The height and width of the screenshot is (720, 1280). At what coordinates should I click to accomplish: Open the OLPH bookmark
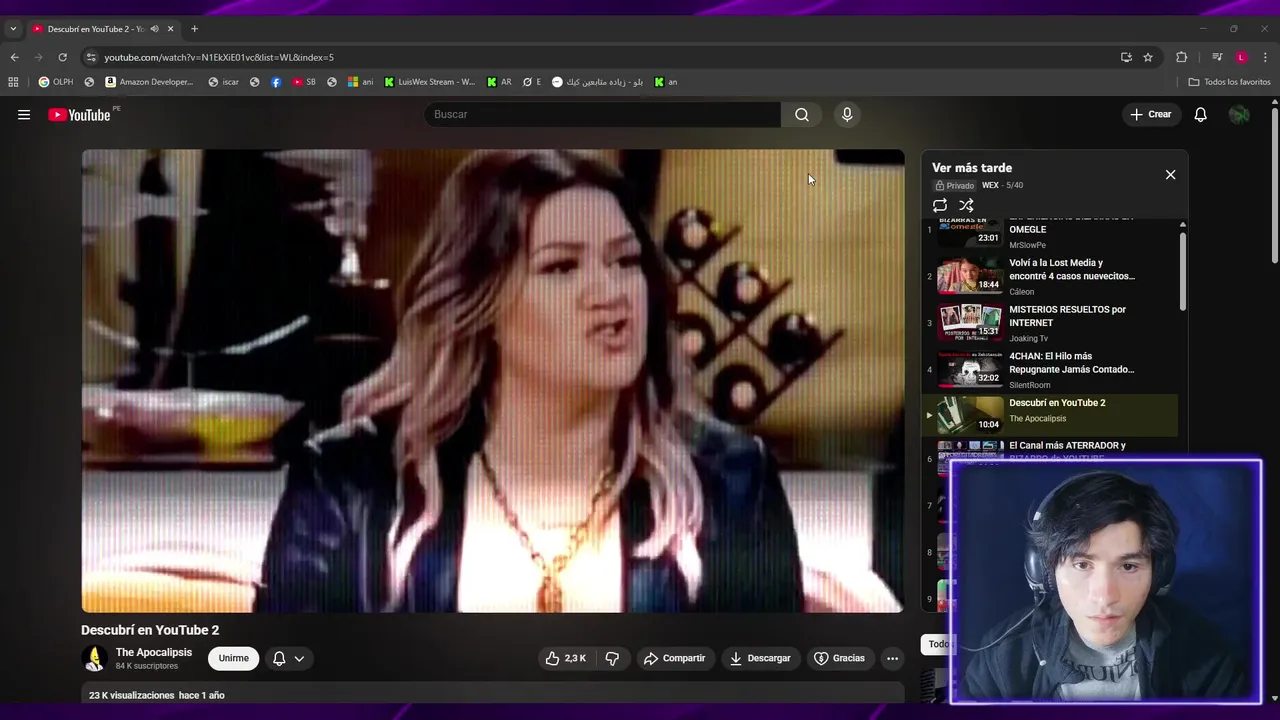tap(56, 82)
